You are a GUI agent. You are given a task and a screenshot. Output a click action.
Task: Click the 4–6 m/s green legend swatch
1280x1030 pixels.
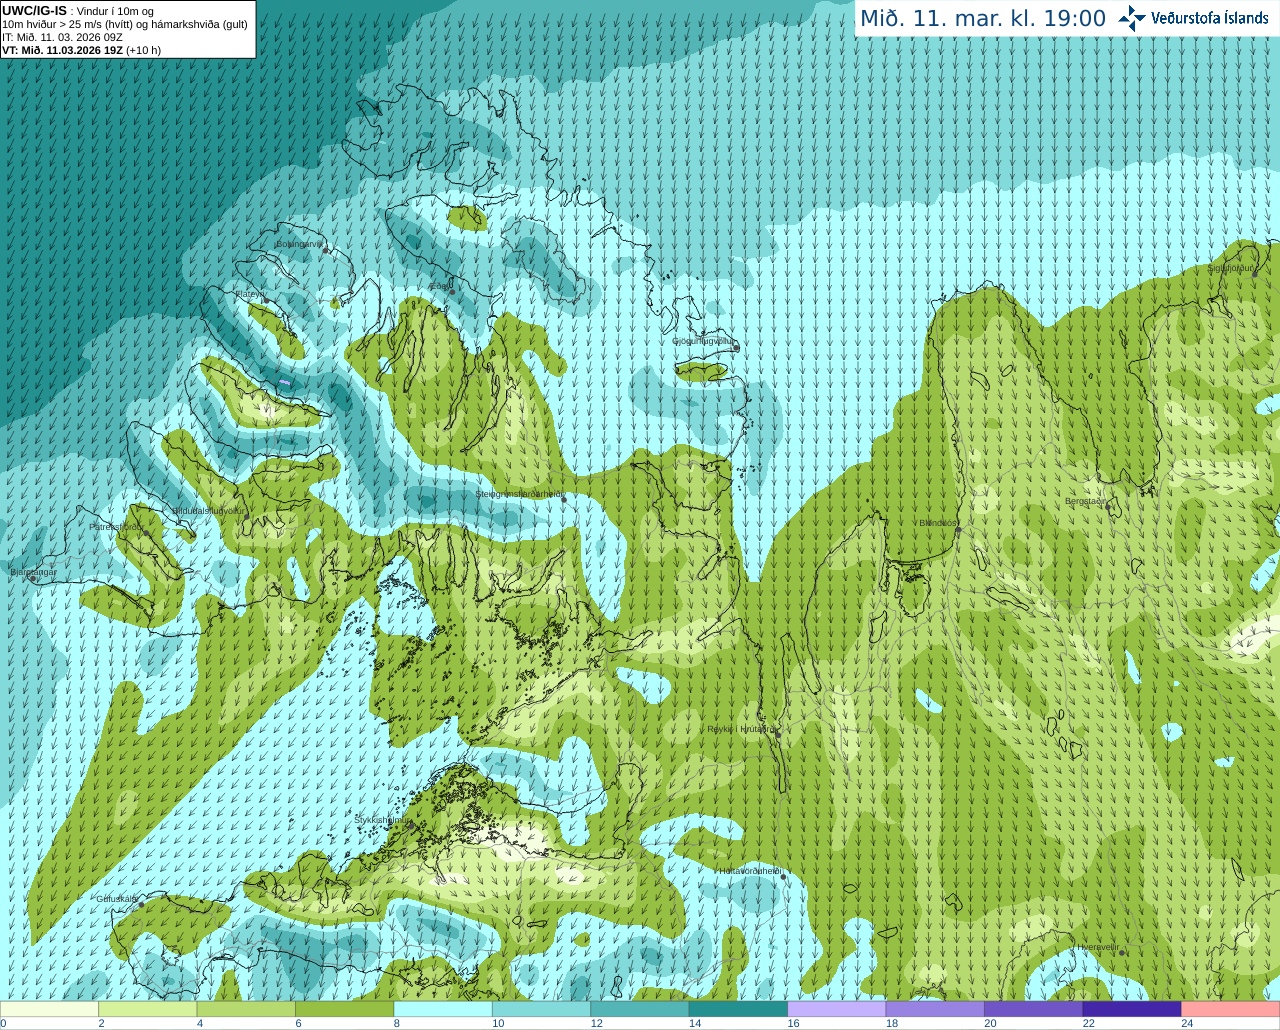pyautogui.click(x=246, y=1009)
